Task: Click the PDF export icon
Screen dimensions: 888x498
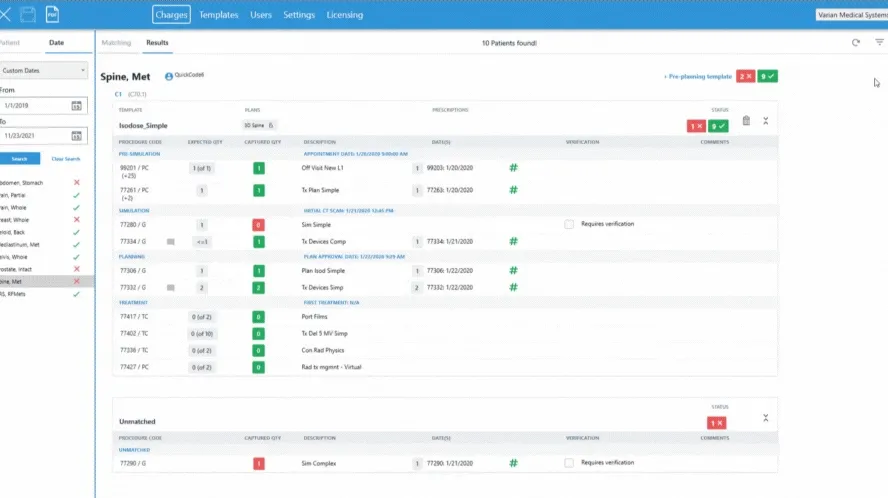Action: click(x=52, y=15)
